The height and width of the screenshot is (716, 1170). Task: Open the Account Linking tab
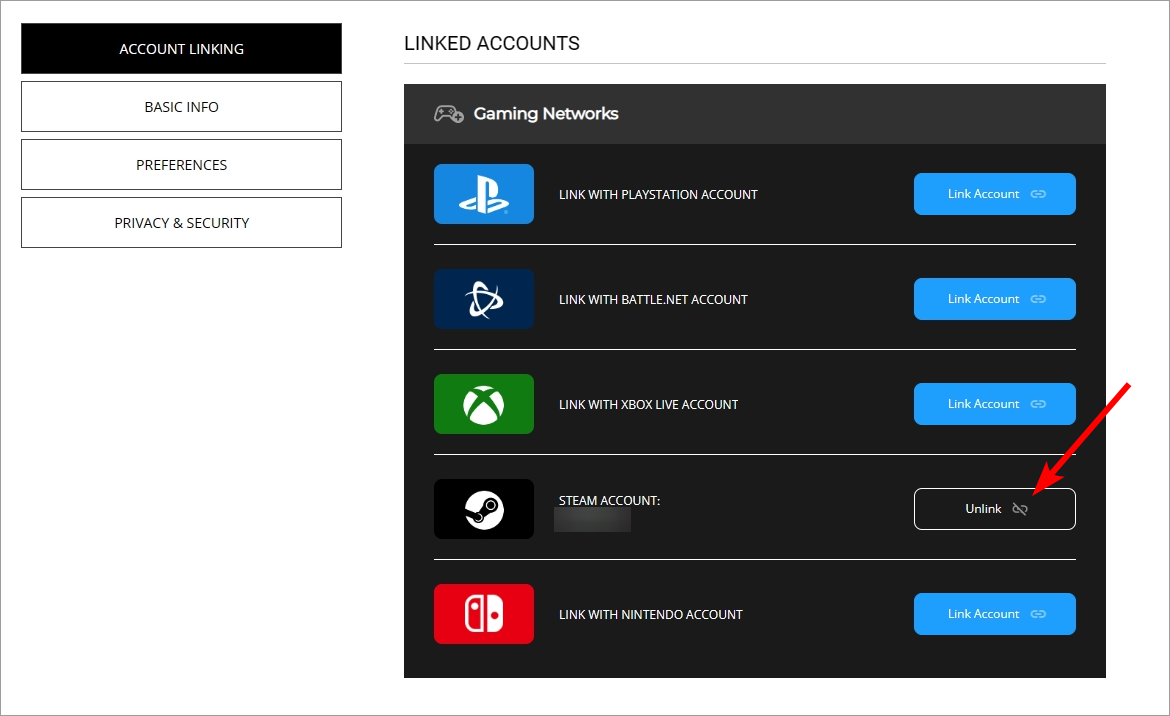(x=181, y=48)
